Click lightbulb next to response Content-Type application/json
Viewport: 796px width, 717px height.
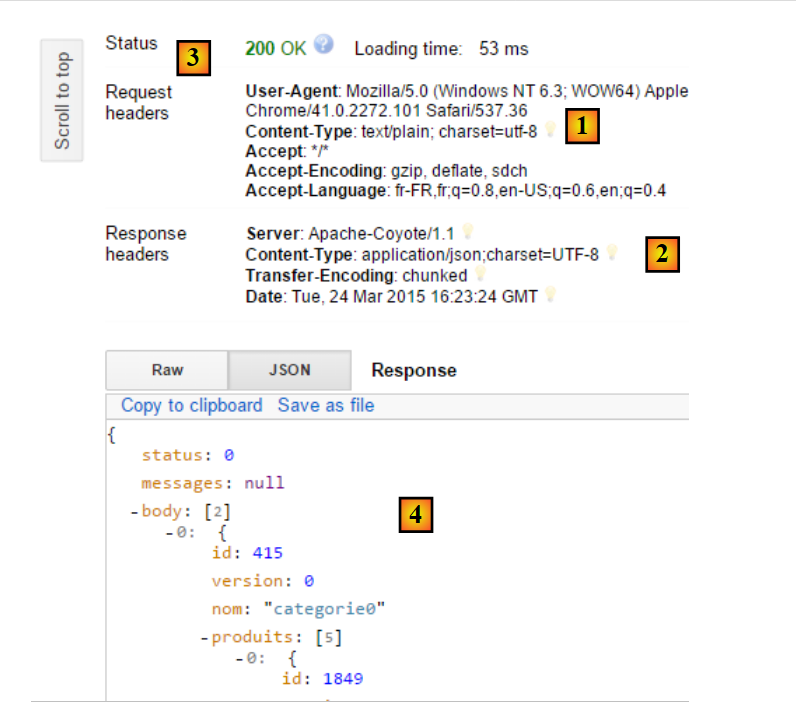(x=612, y=254)
